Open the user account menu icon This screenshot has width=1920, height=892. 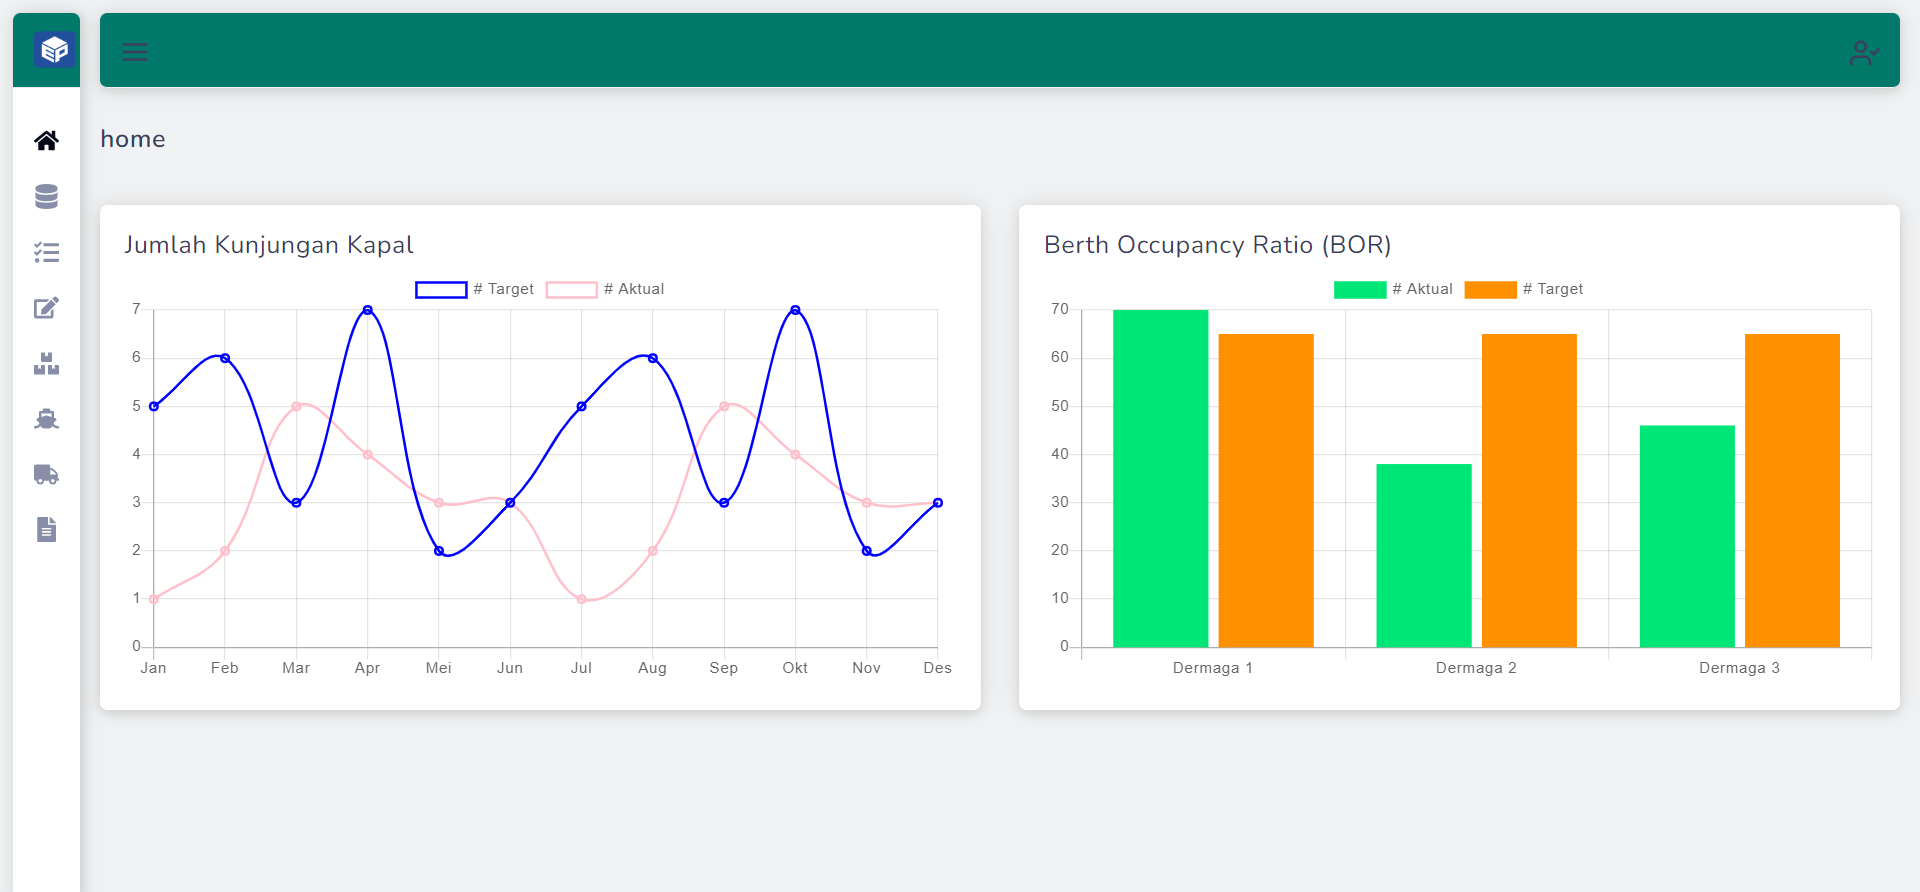point(1863,52)
